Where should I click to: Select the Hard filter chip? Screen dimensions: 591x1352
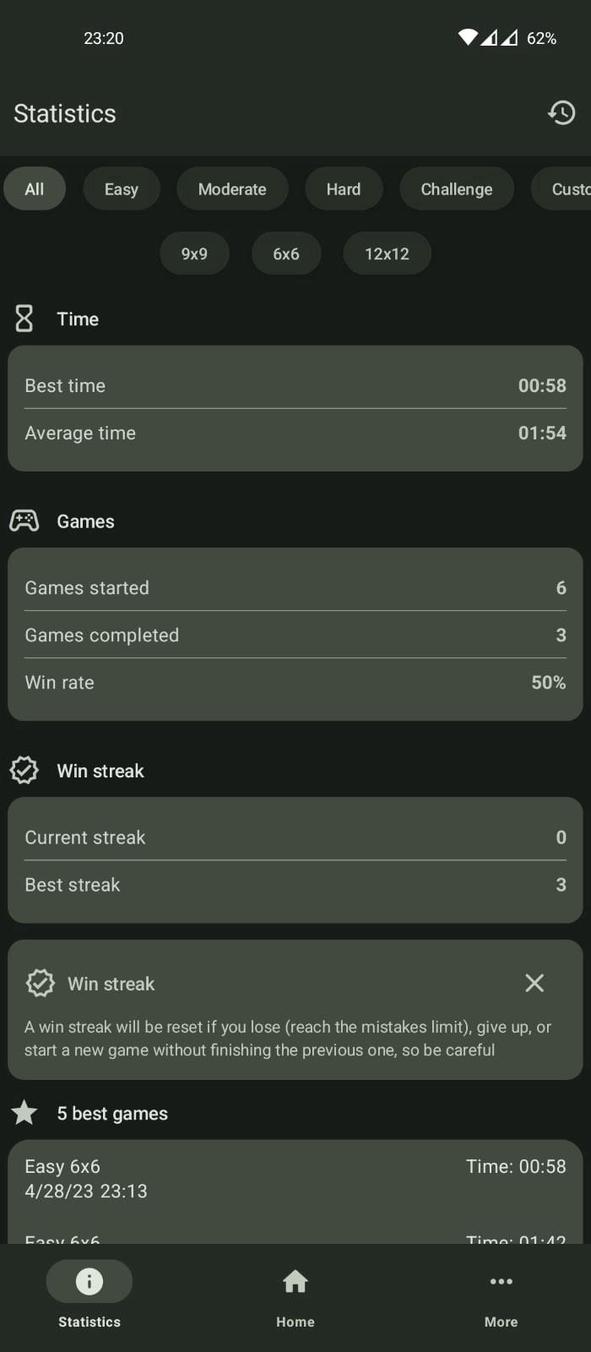[x=343, y=189]
